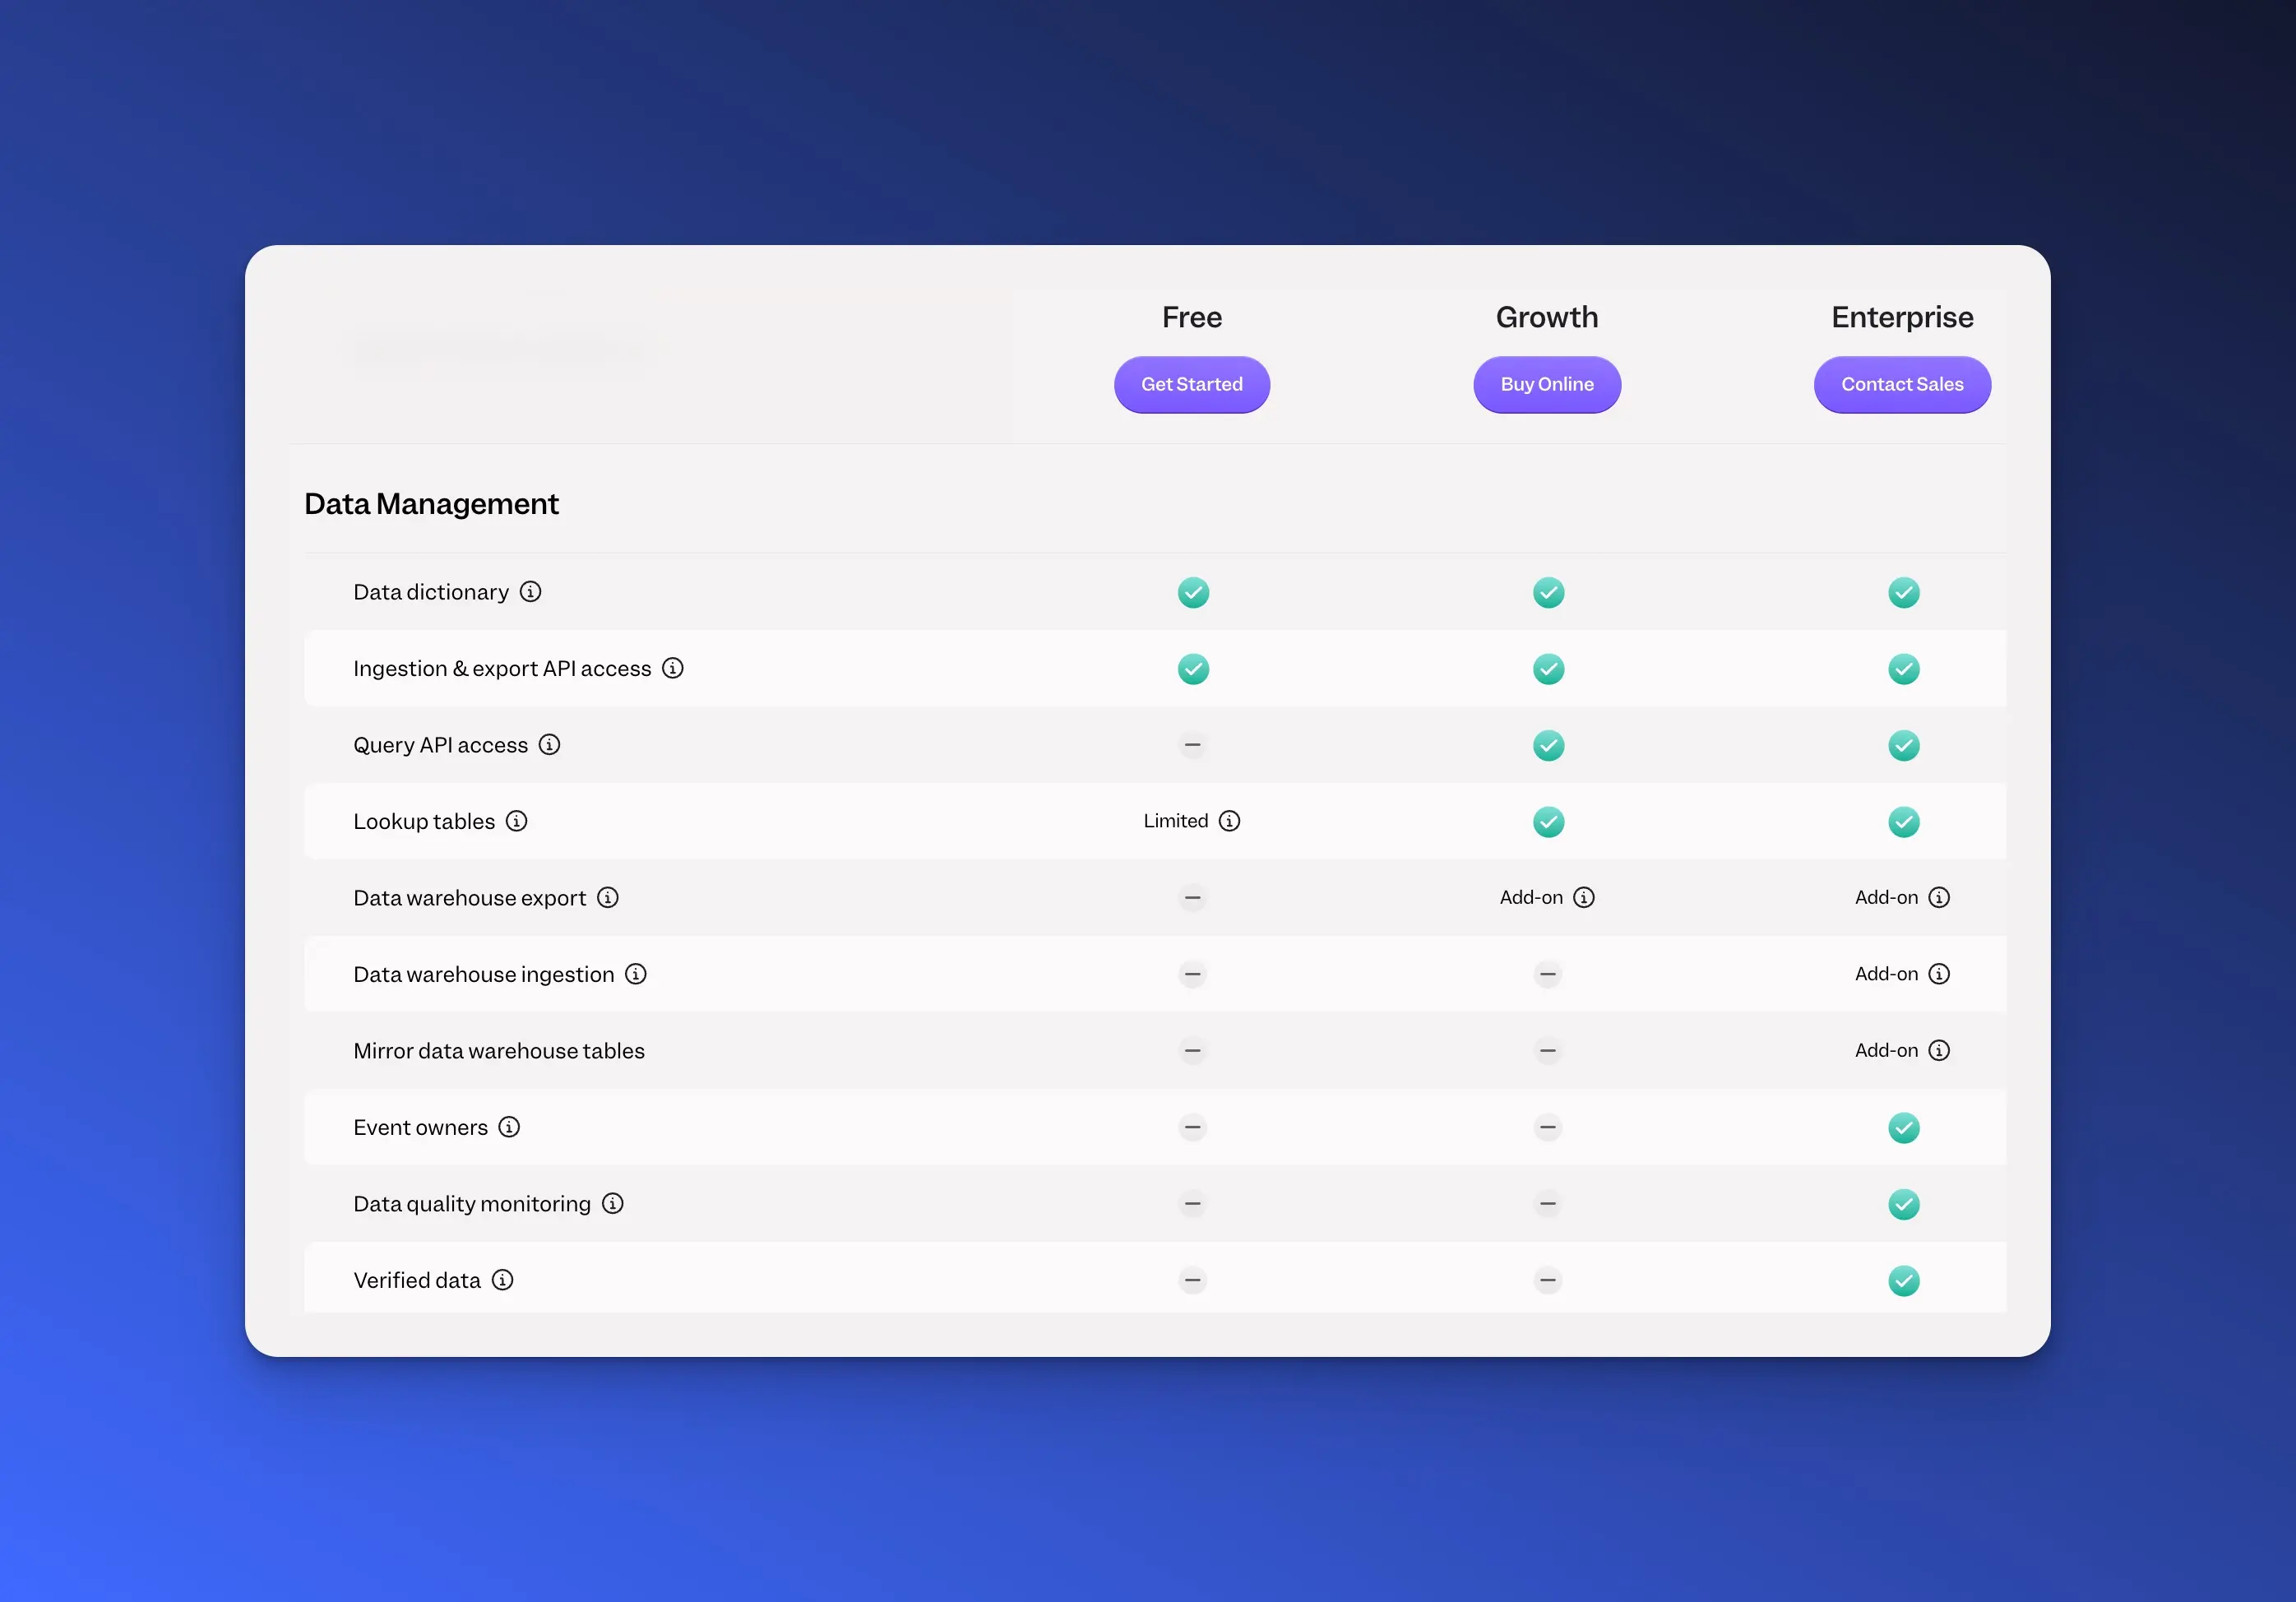Click Growth Add-on info icon for warehouse export
Screen dimensions: 2296x1602
[x=1584, y=898]
